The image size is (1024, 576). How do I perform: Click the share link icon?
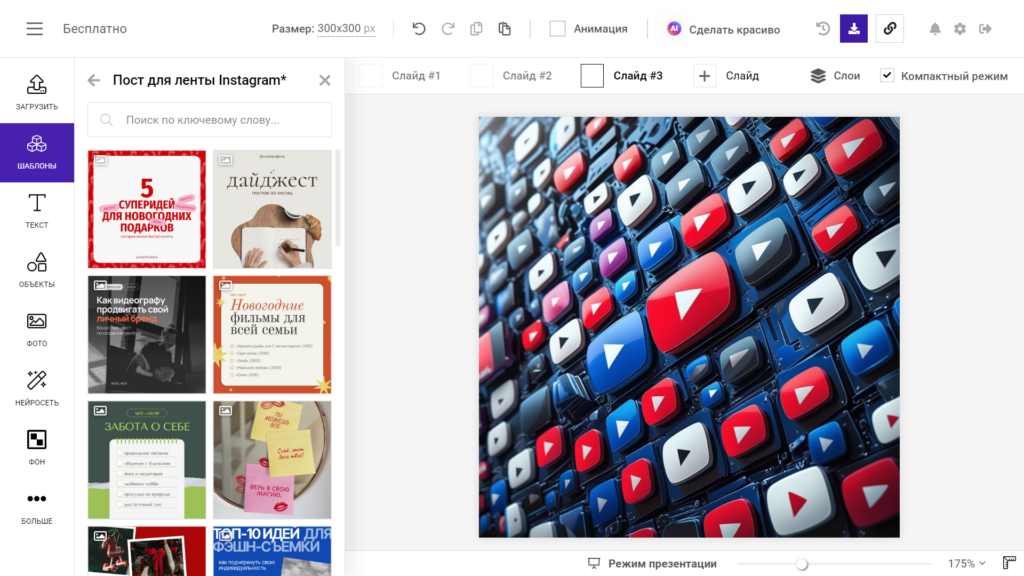(889, 29)
